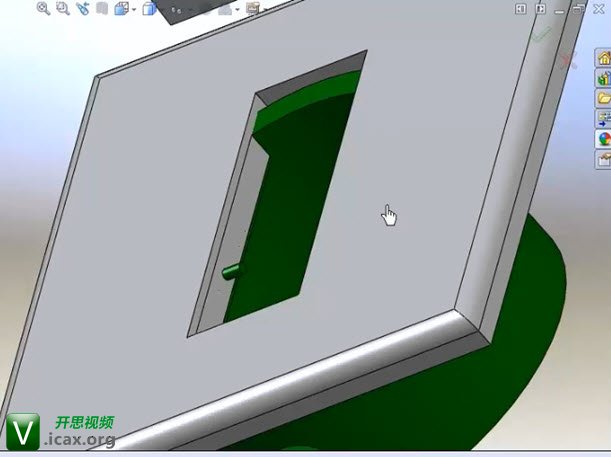Click the Zoom to Fit icon

pos(43,8)
